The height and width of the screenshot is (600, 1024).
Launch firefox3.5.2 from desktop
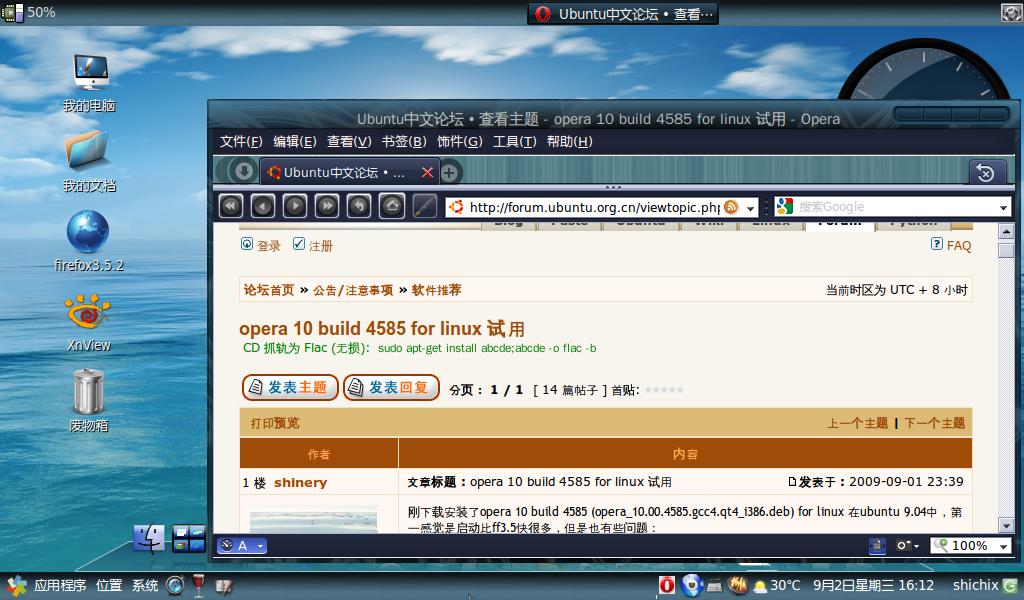pos(88,241)
